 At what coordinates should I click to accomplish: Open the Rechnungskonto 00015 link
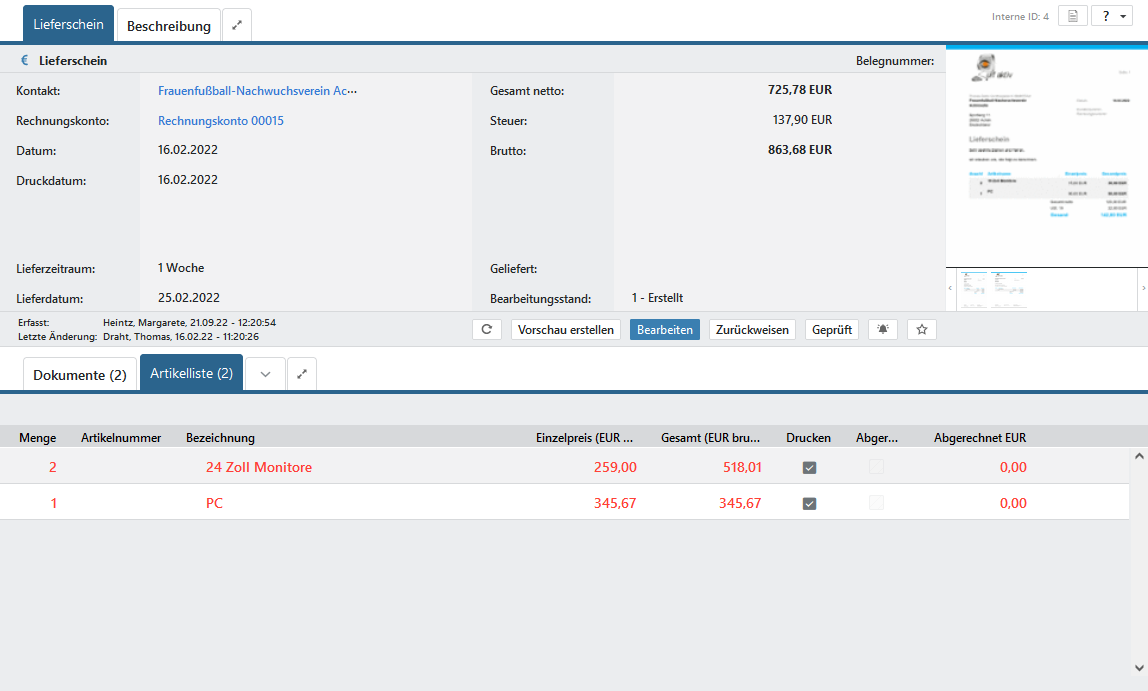221,121
